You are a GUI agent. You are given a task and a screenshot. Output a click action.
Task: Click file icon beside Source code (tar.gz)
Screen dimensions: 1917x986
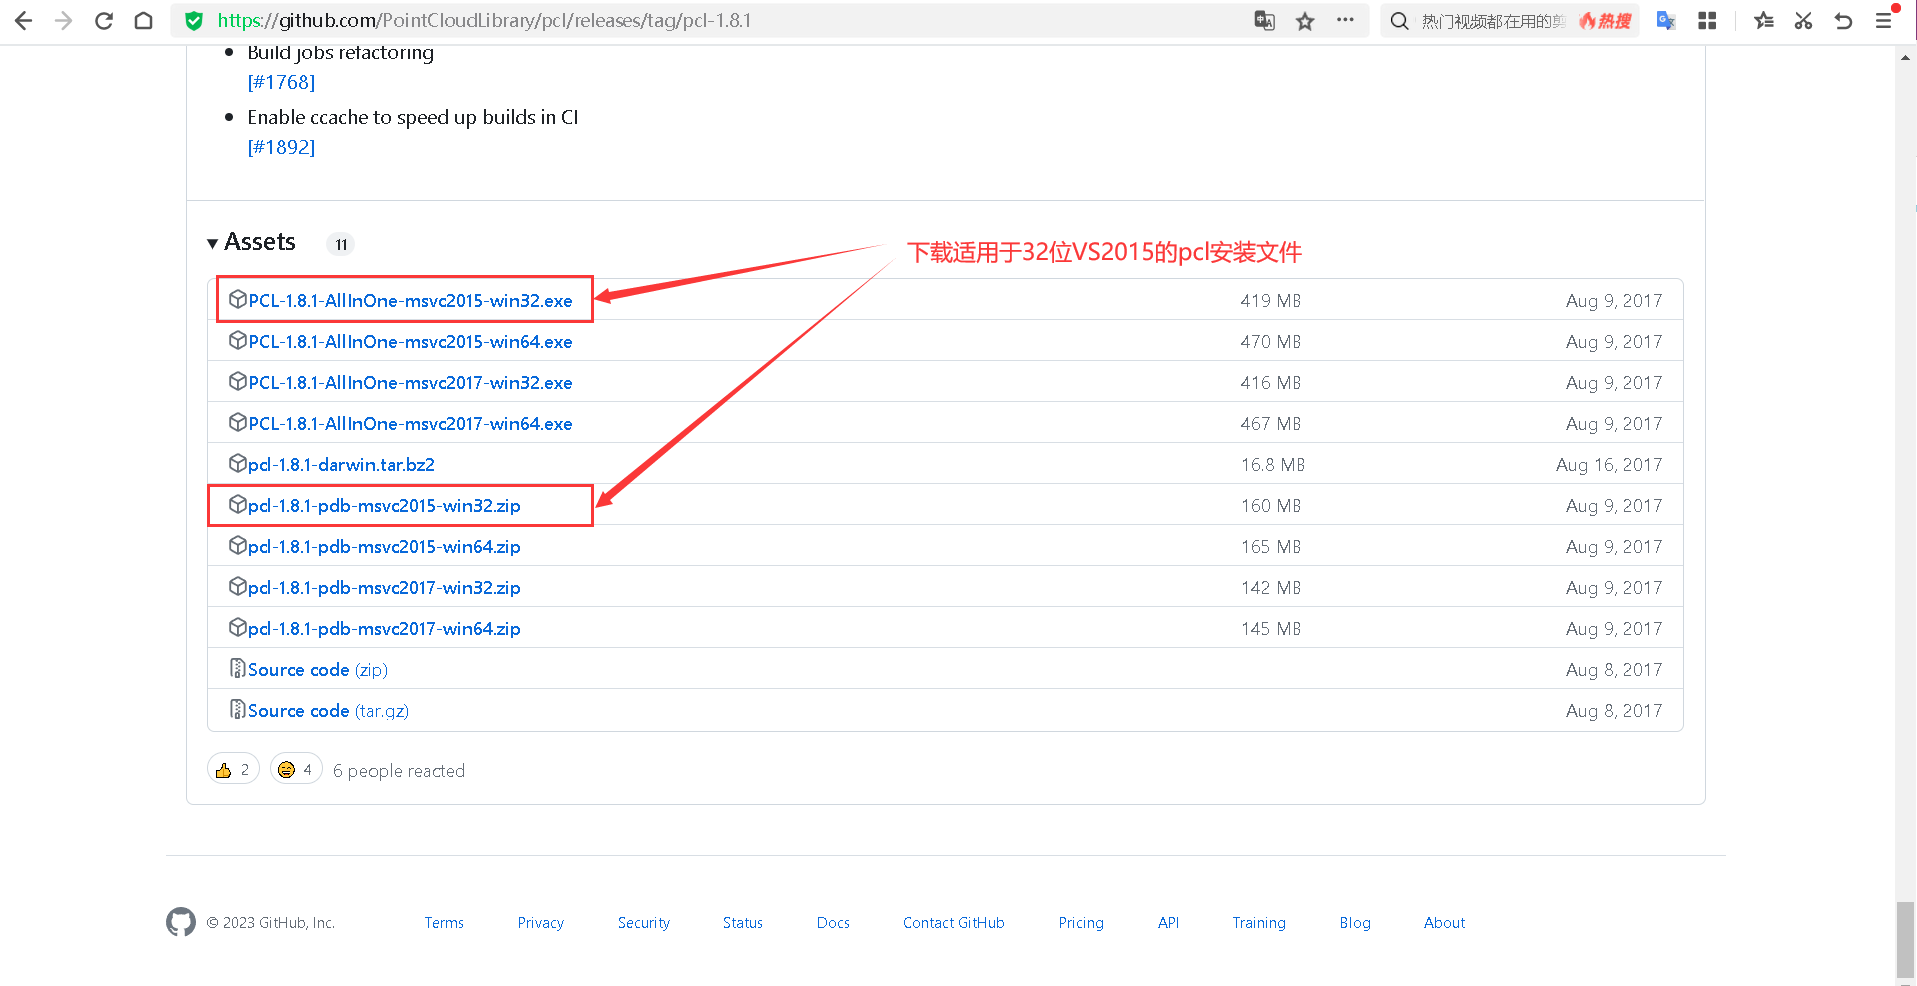(x=237, y=709)
